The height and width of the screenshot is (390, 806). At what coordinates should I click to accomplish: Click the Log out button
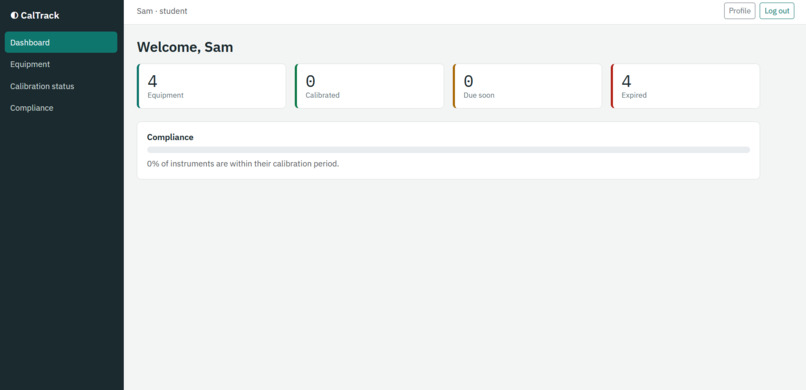pyautogui.click(x=777, y=11)
